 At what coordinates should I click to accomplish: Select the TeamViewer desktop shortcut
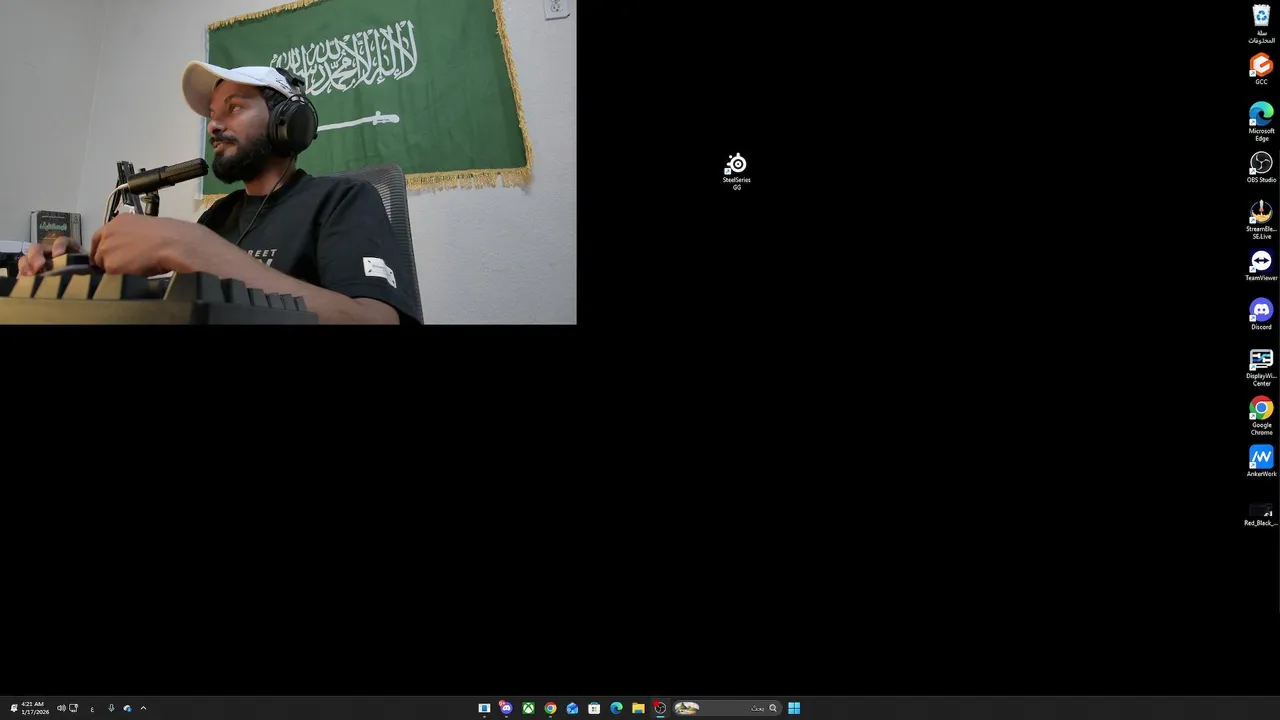coord(1261,265)
